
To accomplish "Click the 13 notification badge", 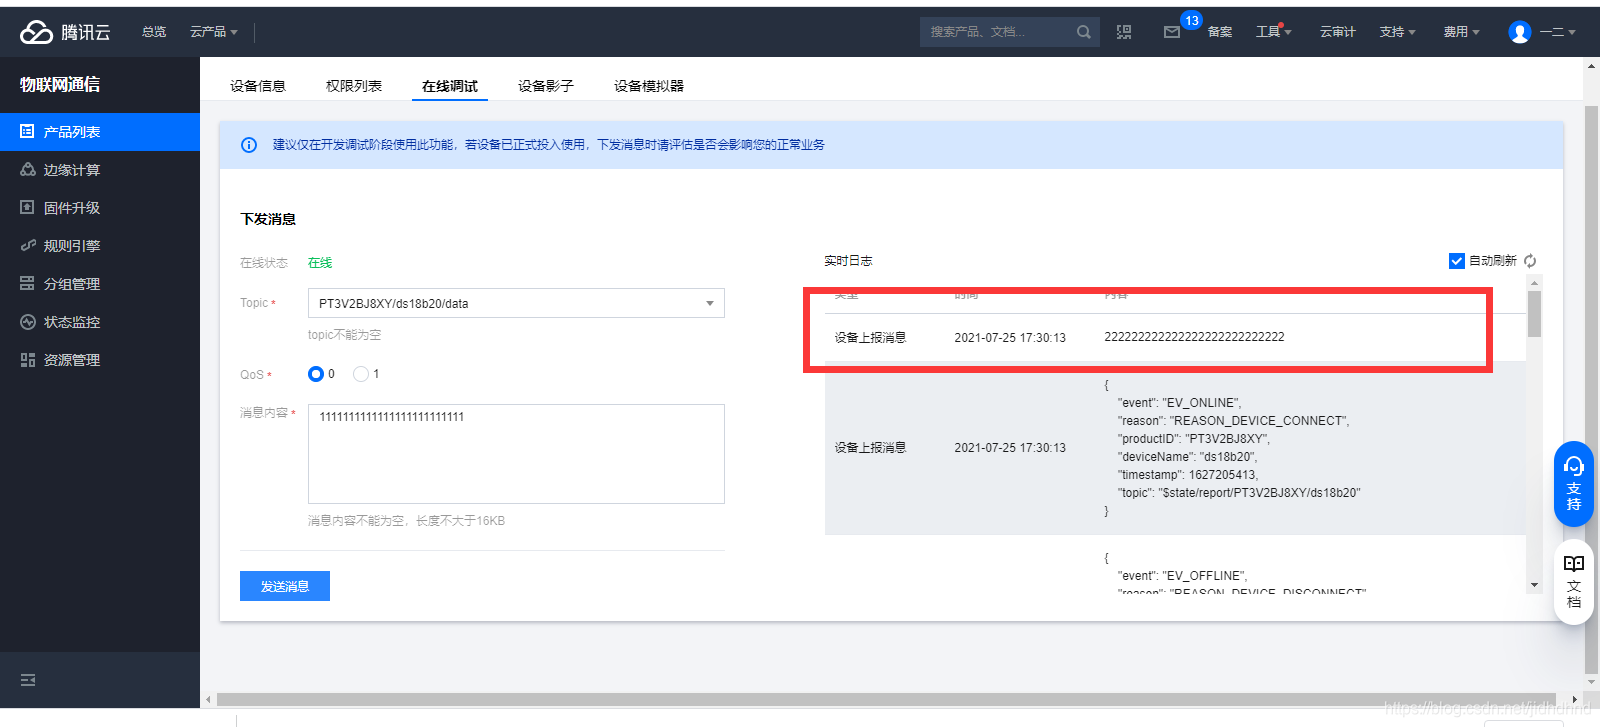I will 1191,20.
